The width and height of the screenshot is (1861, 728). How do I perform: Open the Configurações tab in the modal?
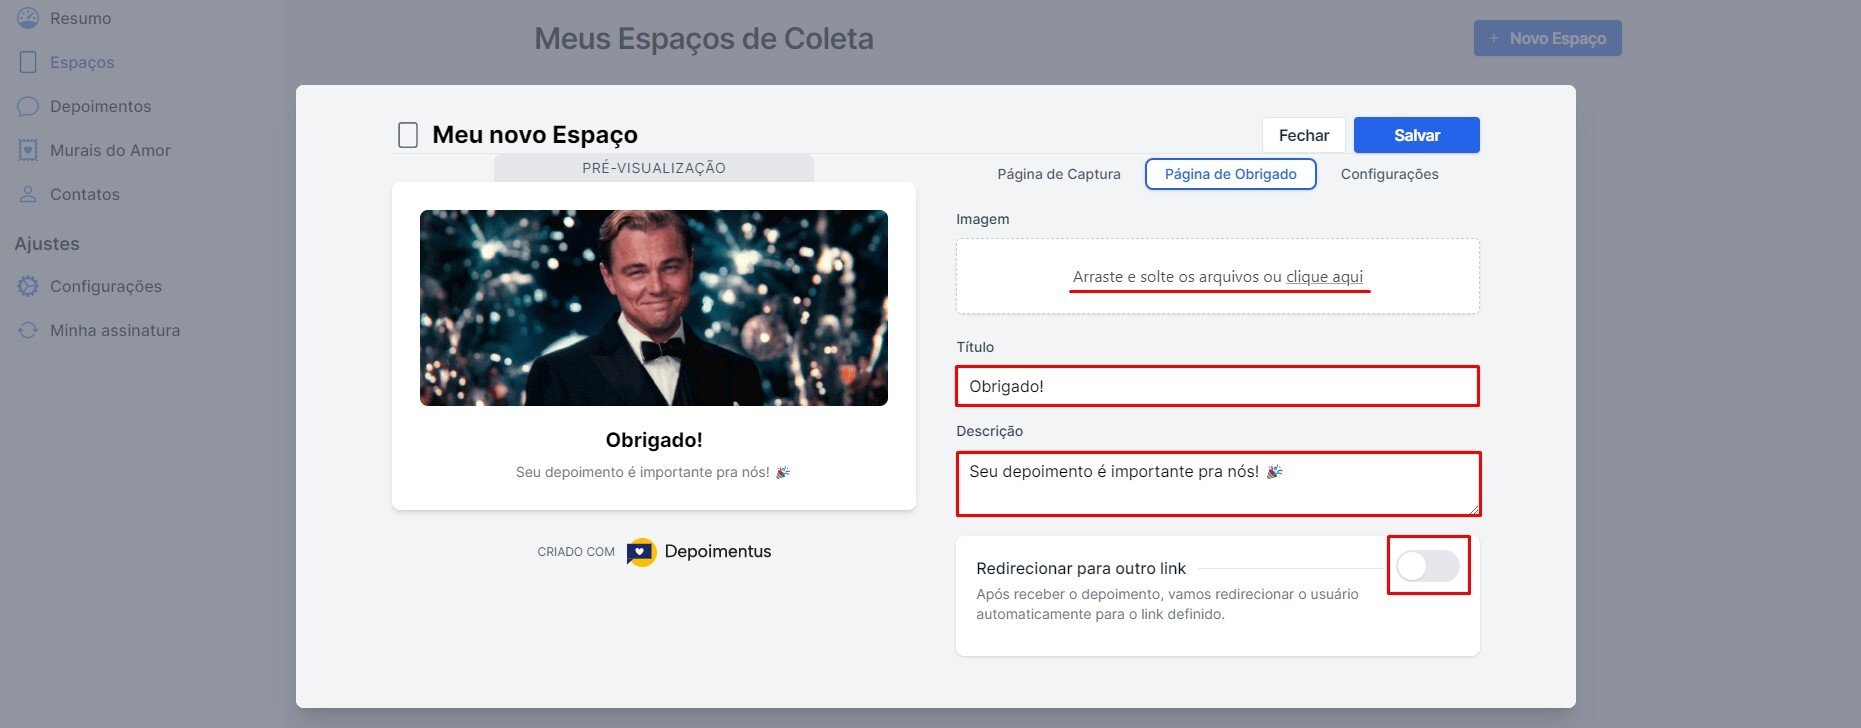[x=1389, y=174]
